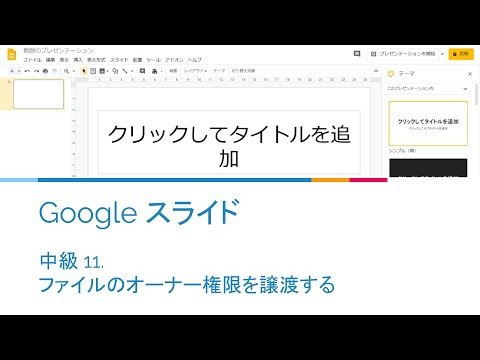This screenshot has height=360, width=480.
Task: Open the zoom level dropdown arrow
Action: [73, 71]
